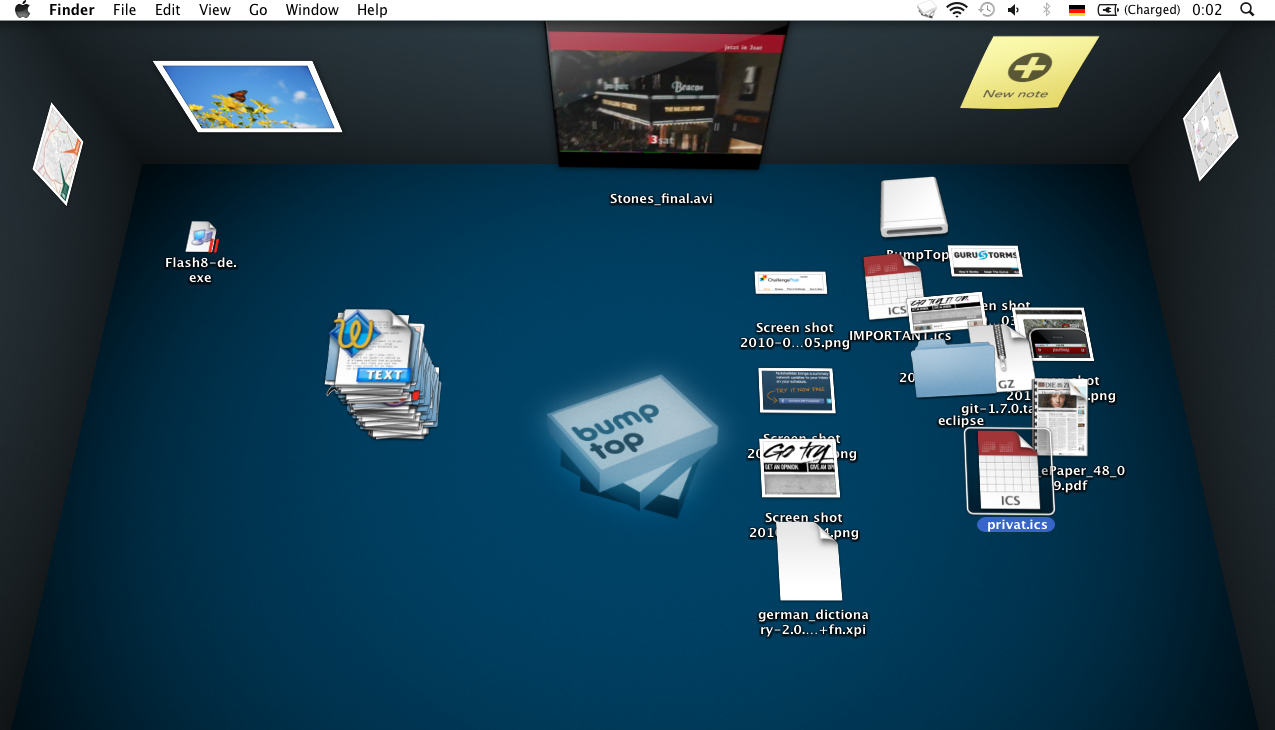The width and height of the screenshot is (1275, 730).
Task: Click the Stones_final.avi file name label
Action: (661, 199)
